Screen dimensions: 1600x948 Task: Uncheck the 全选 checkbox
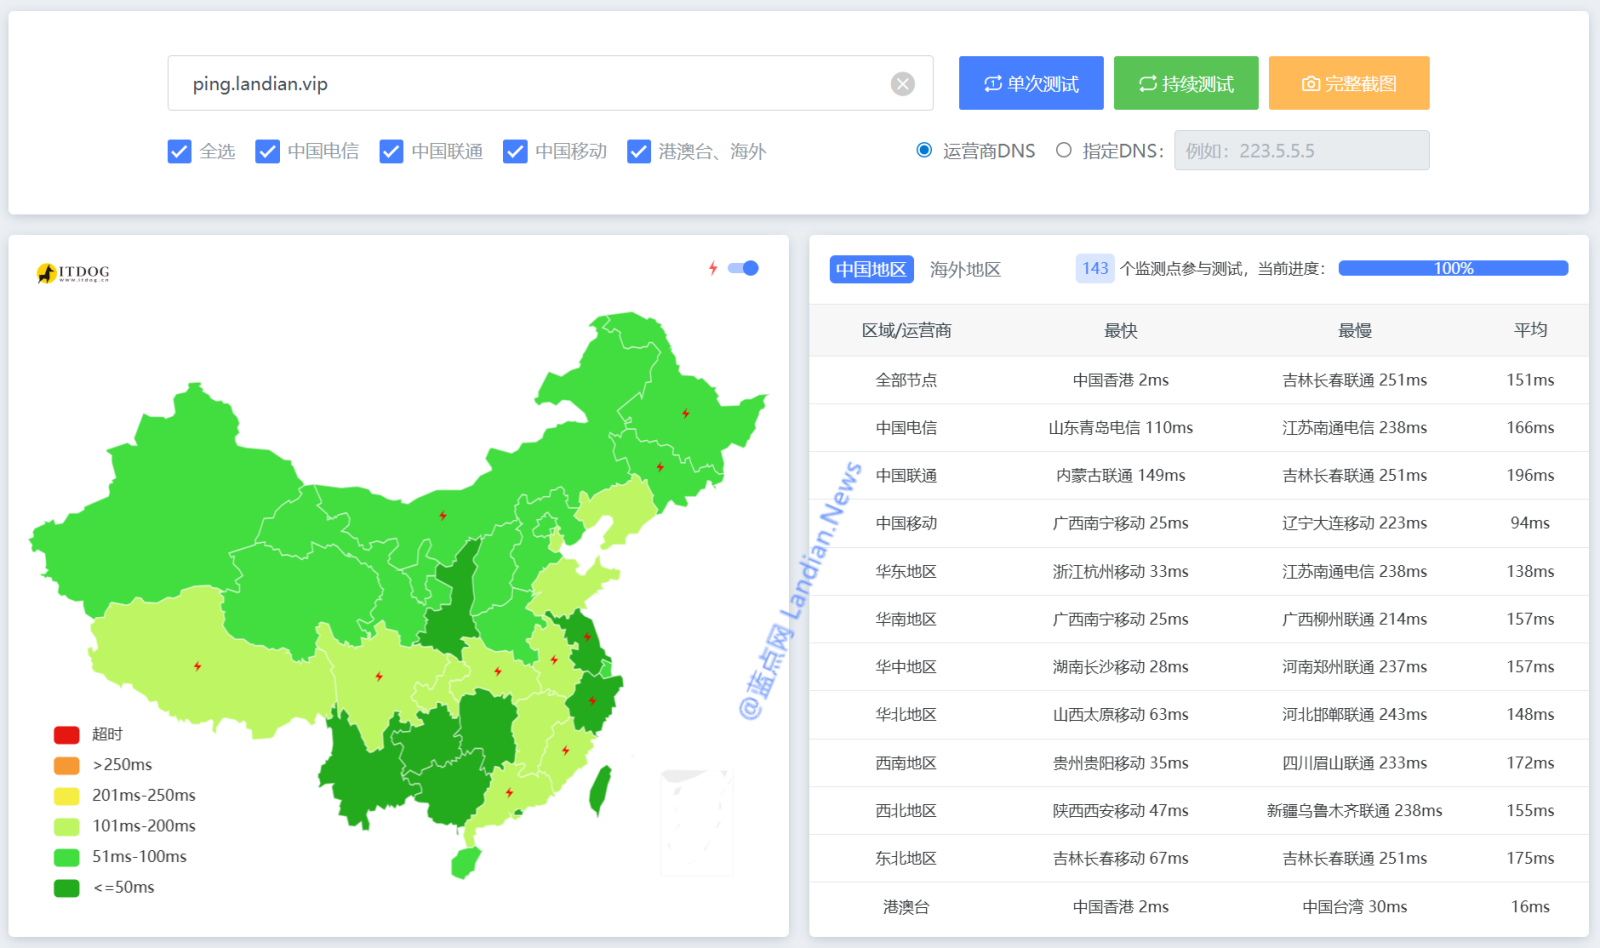179,152
